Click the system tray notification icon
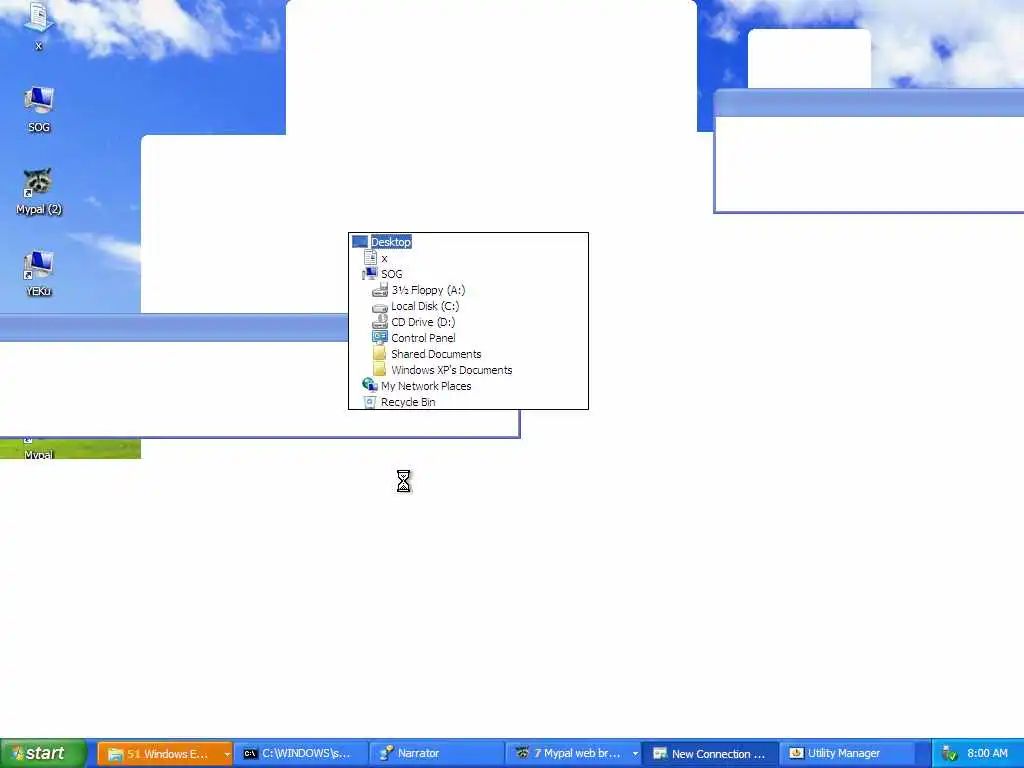This screenshot has height=768, width=1024. click(x=949, y=754)
